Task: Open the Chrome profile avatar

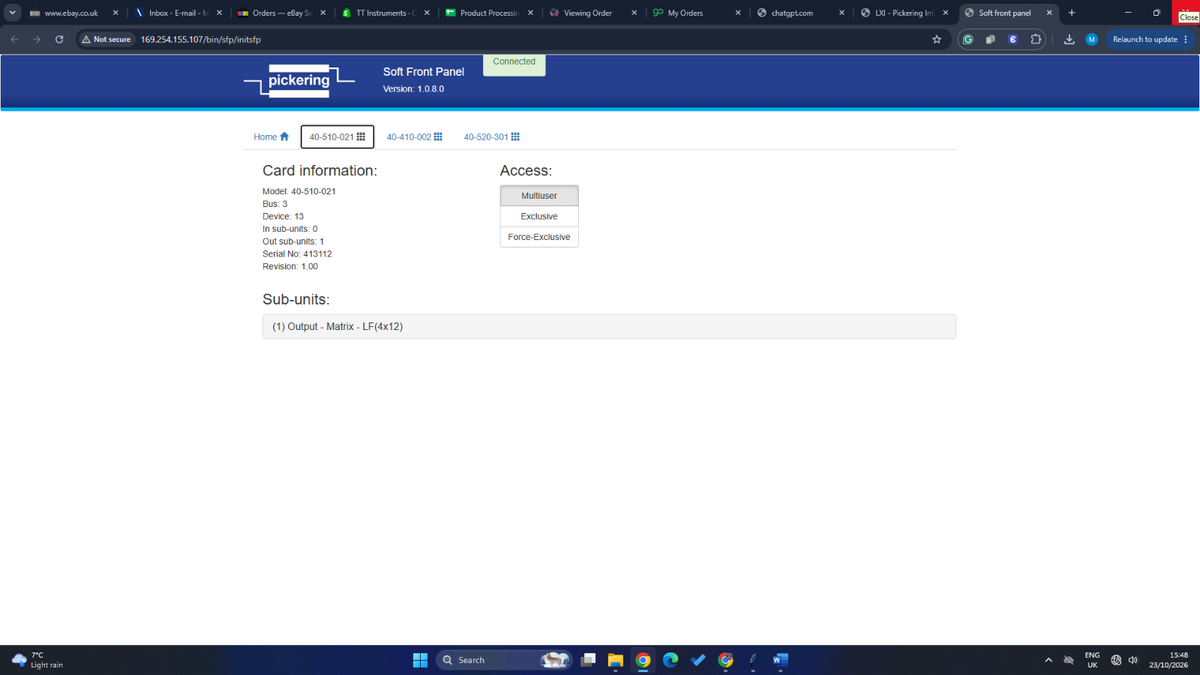Action: 1091,40
